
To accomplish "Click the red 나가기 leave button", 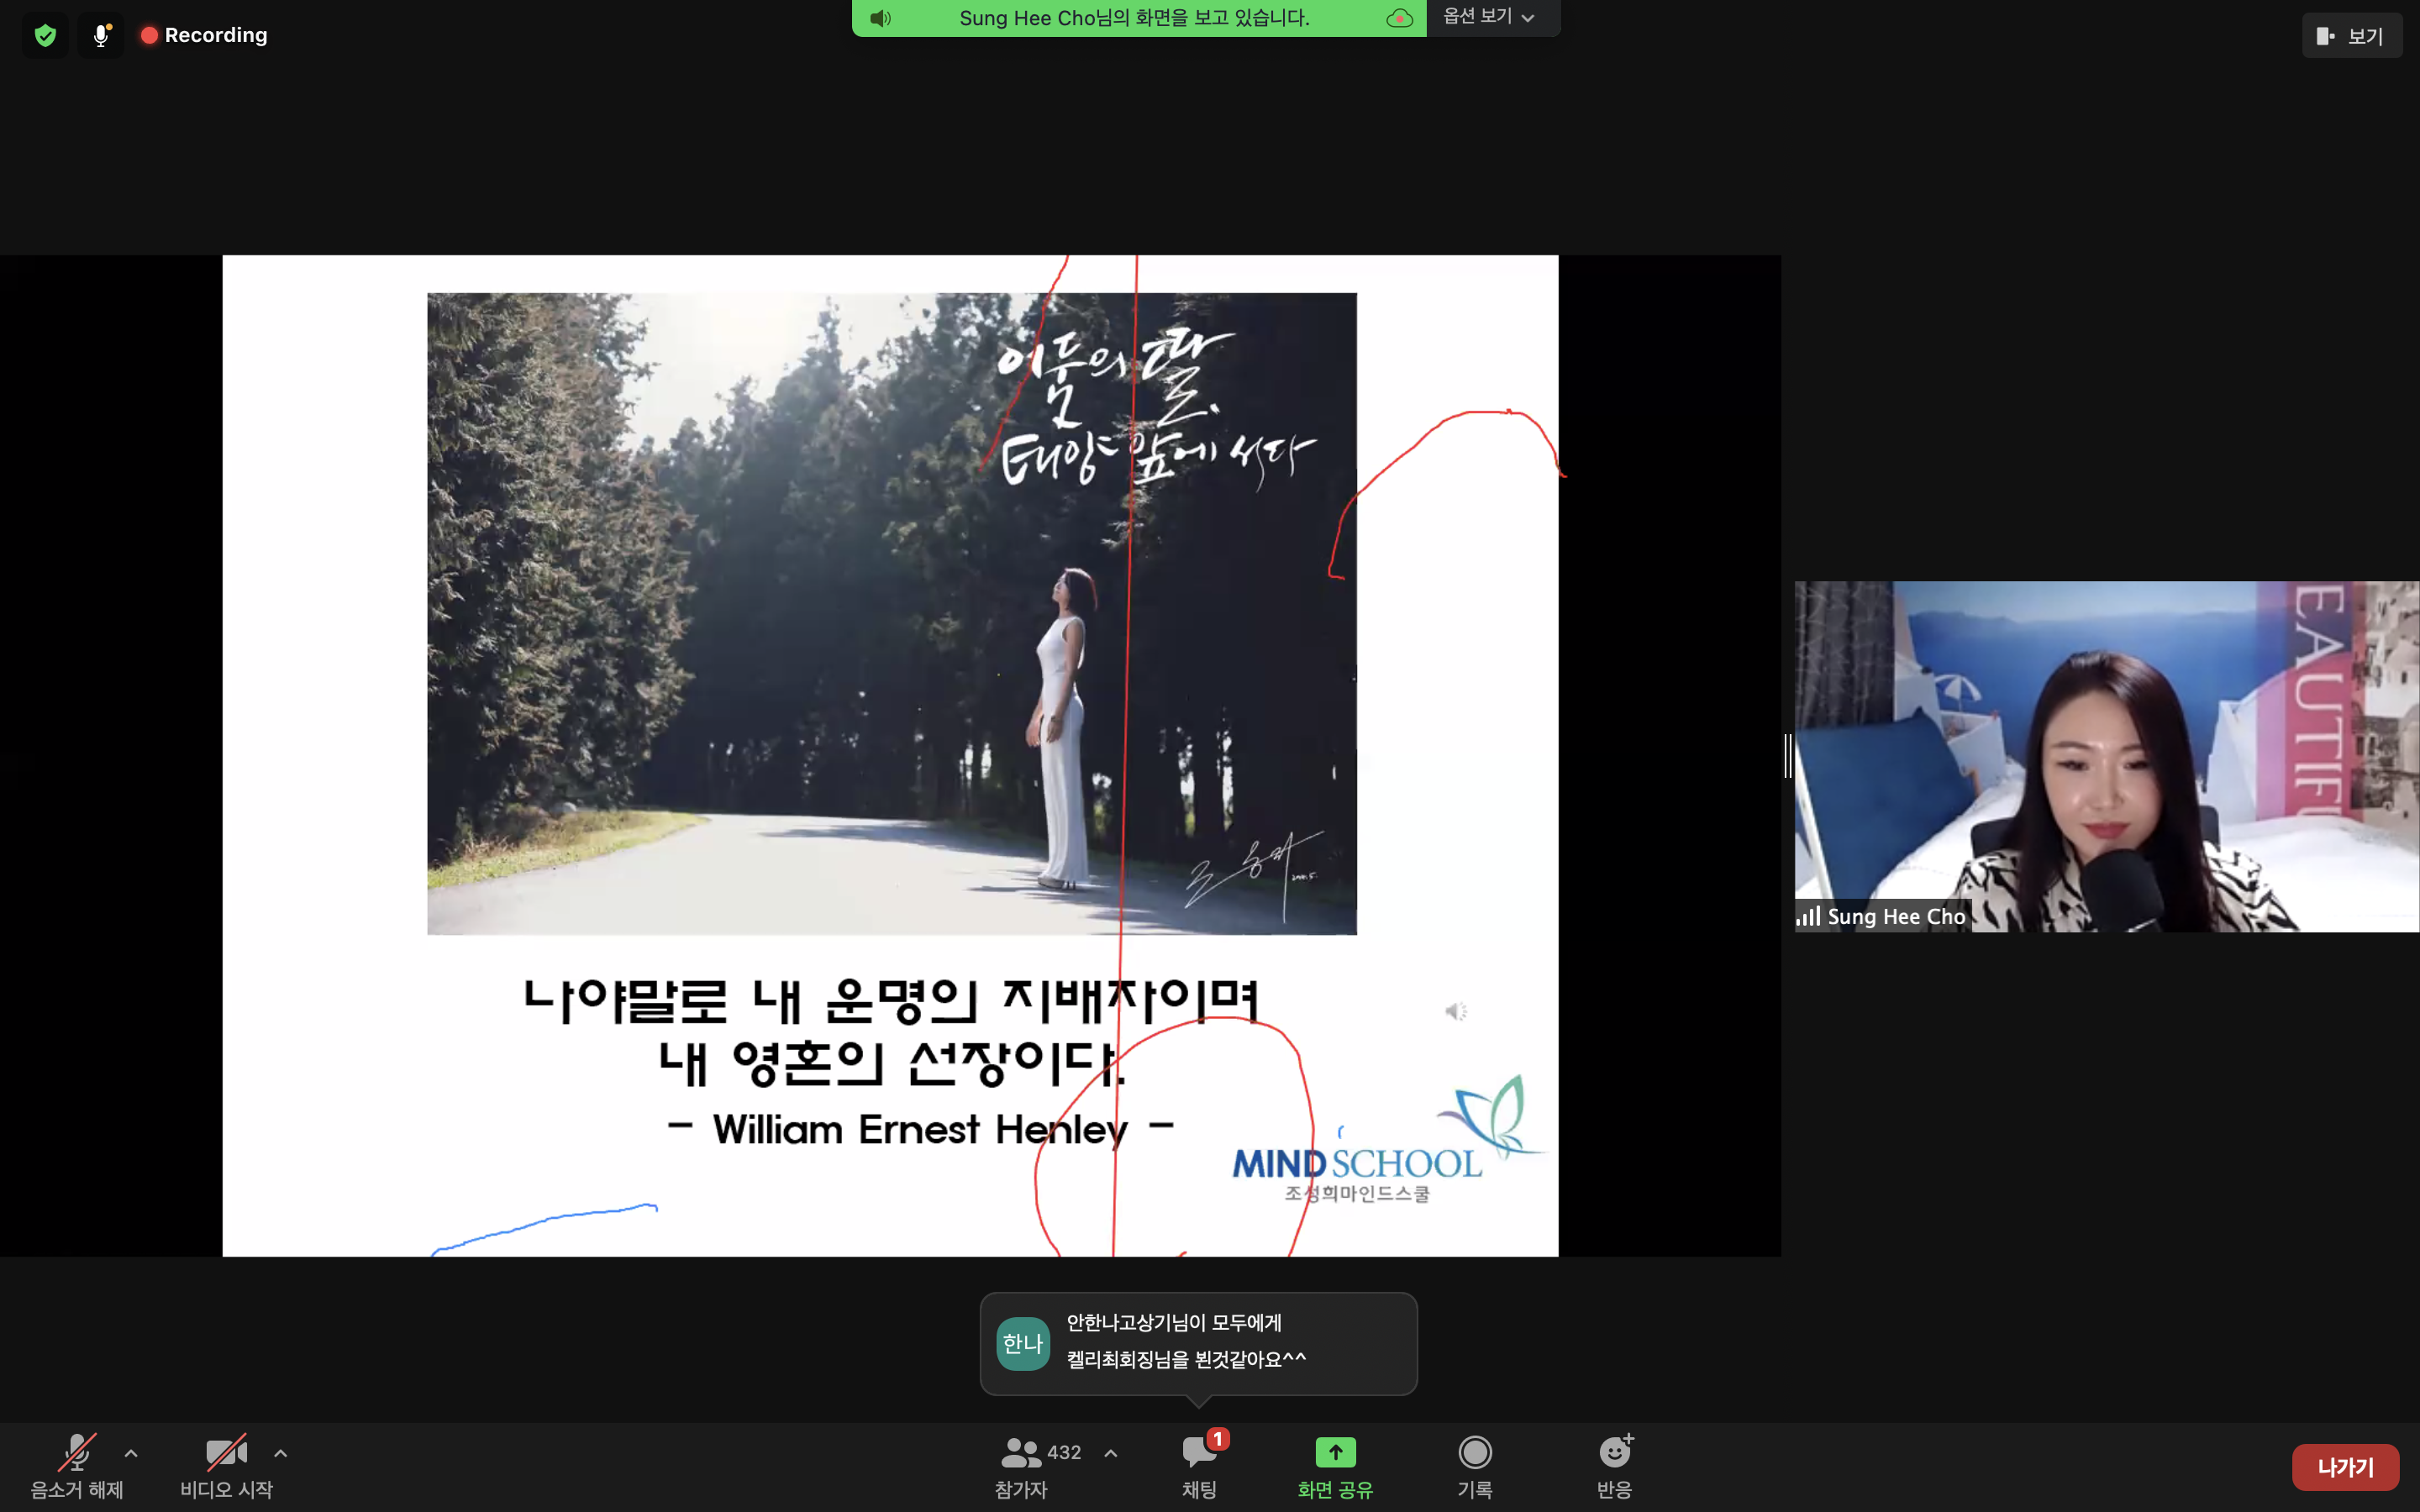I will [x=2345, y=1467].
